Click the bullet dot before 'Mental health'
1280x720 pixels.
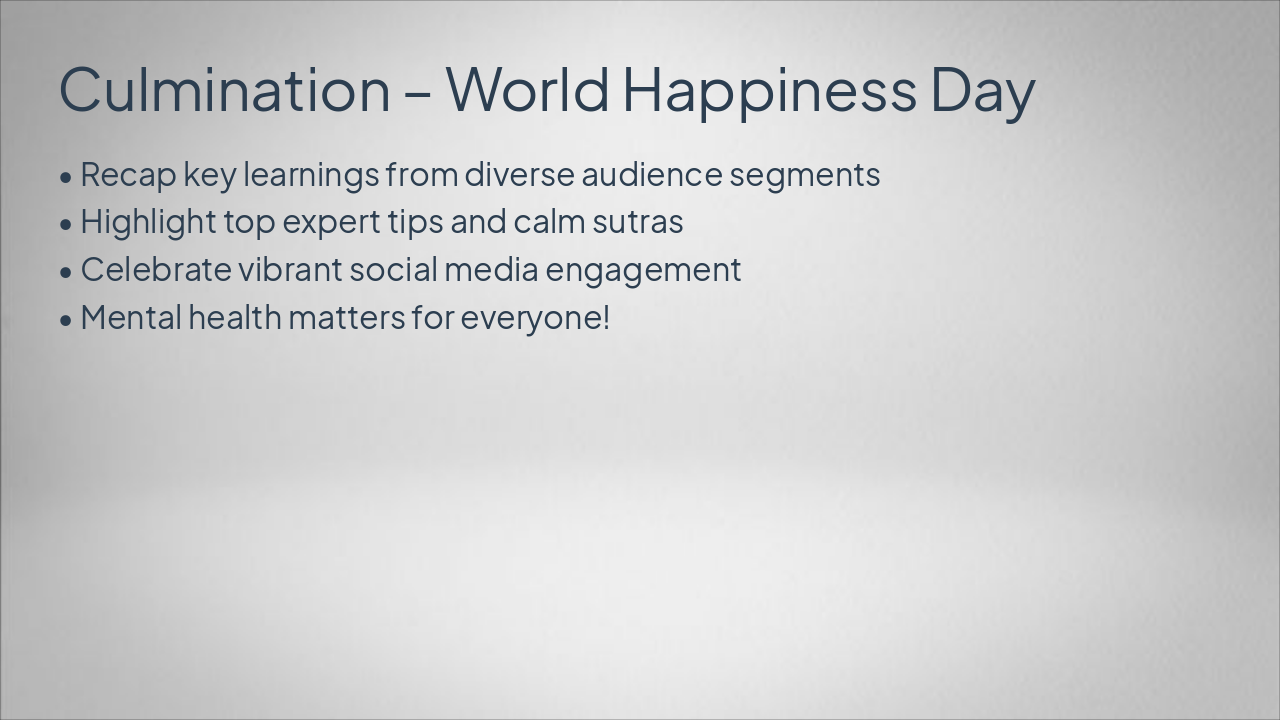pos(66,320)
